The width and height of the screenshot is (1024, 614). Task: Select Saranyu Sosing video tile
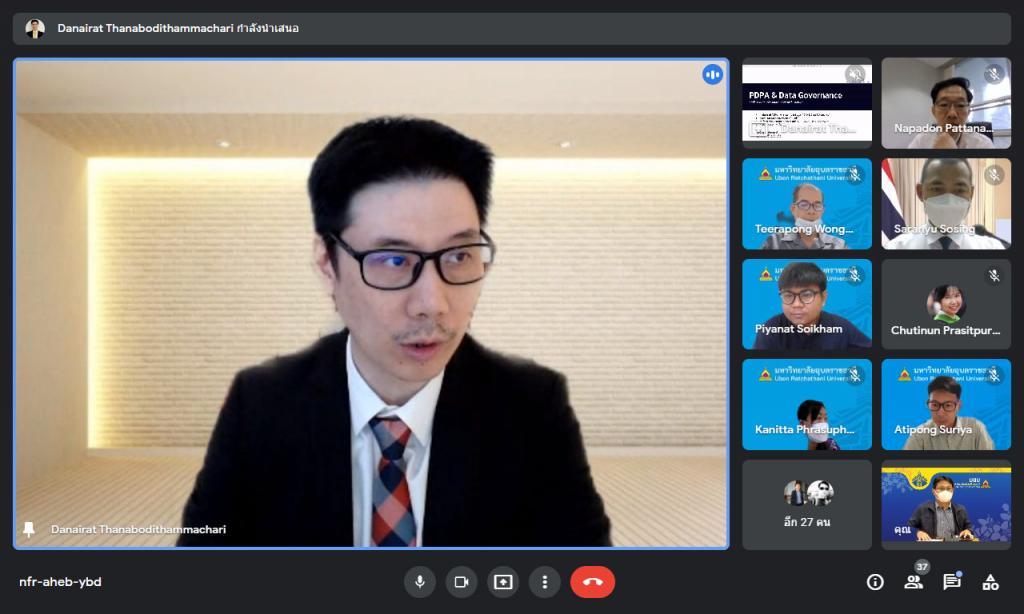[x=945, y=203]
